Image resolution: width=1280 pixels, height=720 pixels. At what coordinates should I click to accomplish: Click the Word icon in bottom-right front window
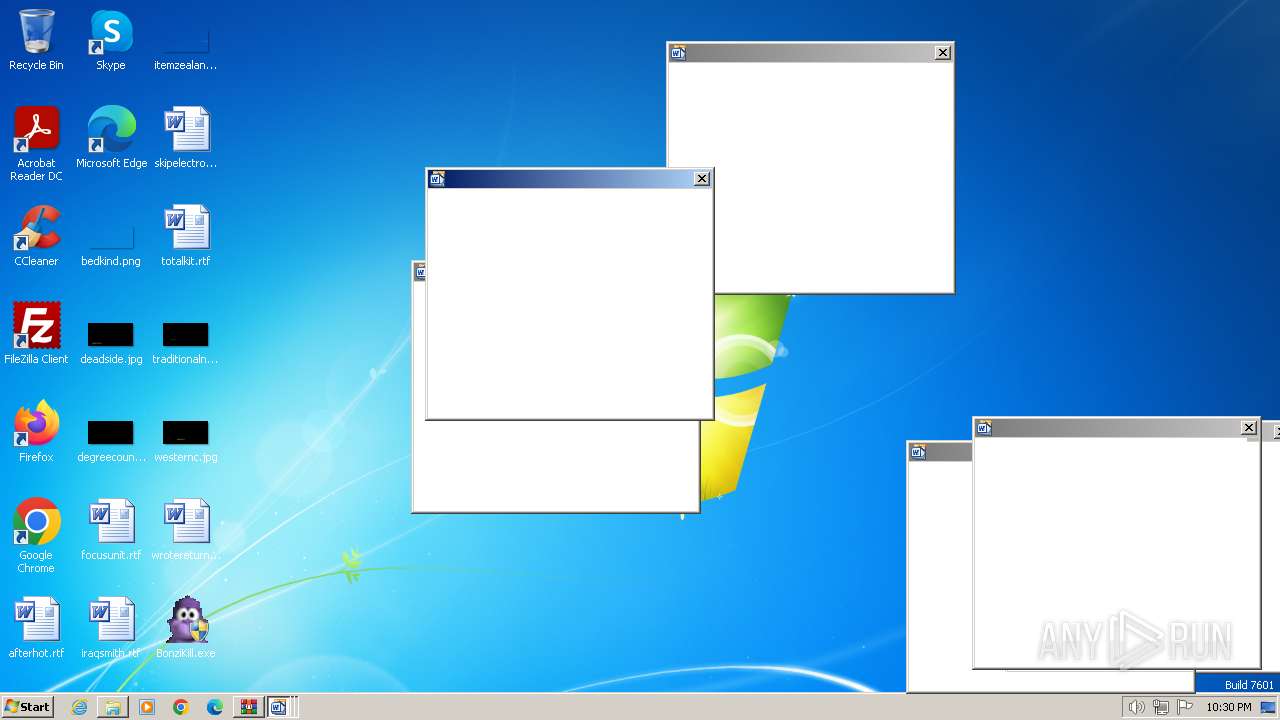[x=984, y=427]
